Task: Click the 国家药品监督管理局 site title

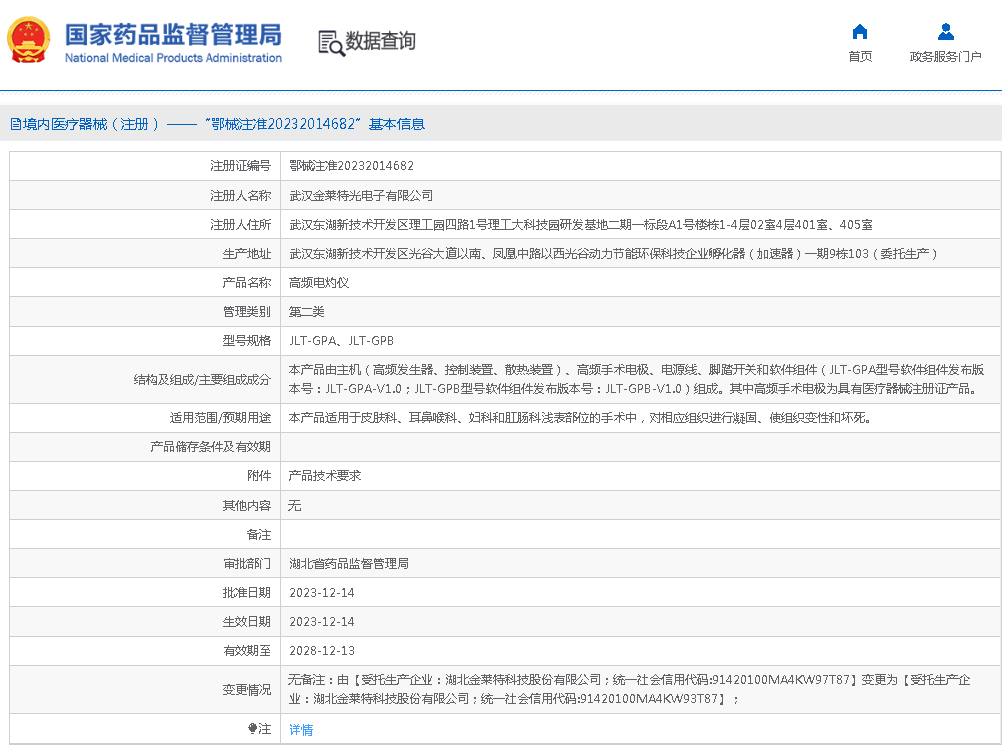Action: coord(172,35)
